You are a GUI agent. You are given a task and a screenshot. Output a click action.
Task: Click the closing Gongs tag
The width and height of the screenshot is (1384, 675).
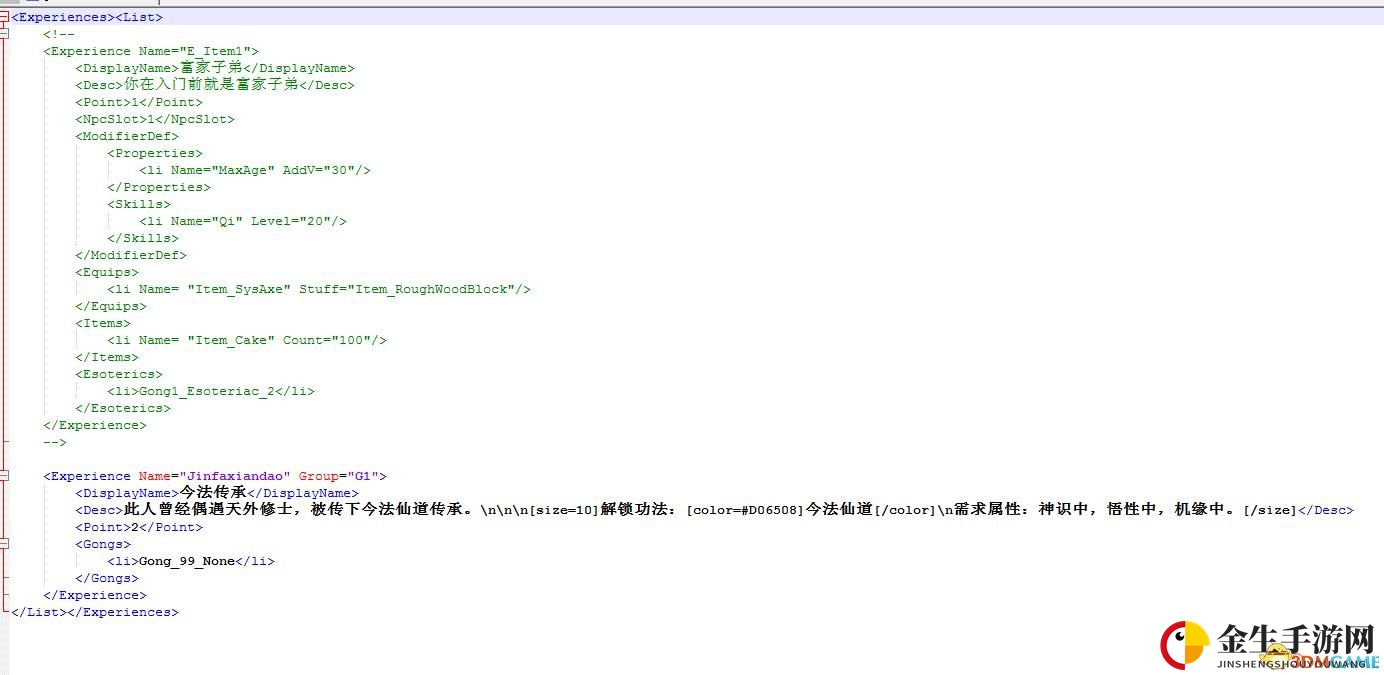coord(107,578)
